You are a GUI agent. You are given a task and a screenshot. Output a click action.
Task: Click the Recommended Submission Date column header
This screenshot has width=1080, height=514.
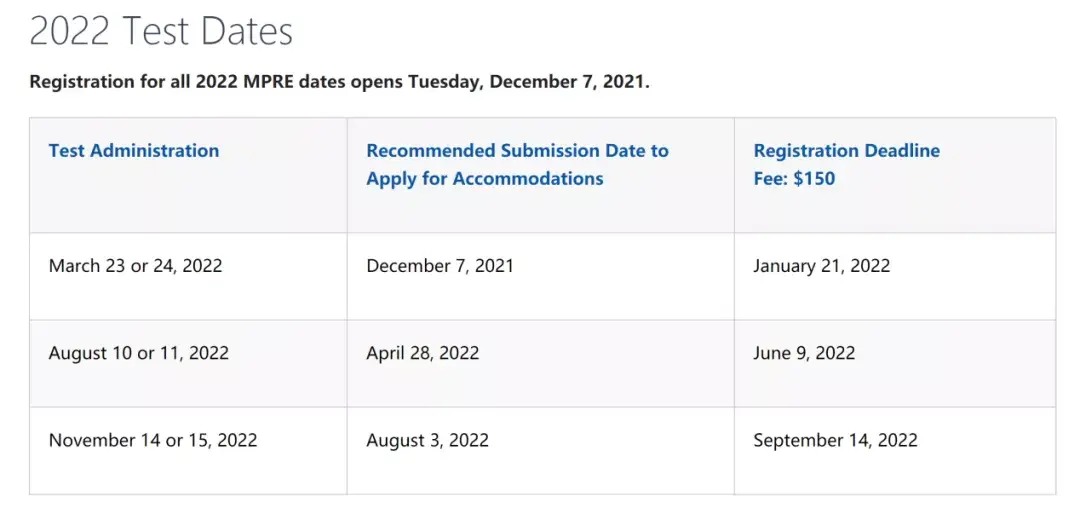click(517, 151)
